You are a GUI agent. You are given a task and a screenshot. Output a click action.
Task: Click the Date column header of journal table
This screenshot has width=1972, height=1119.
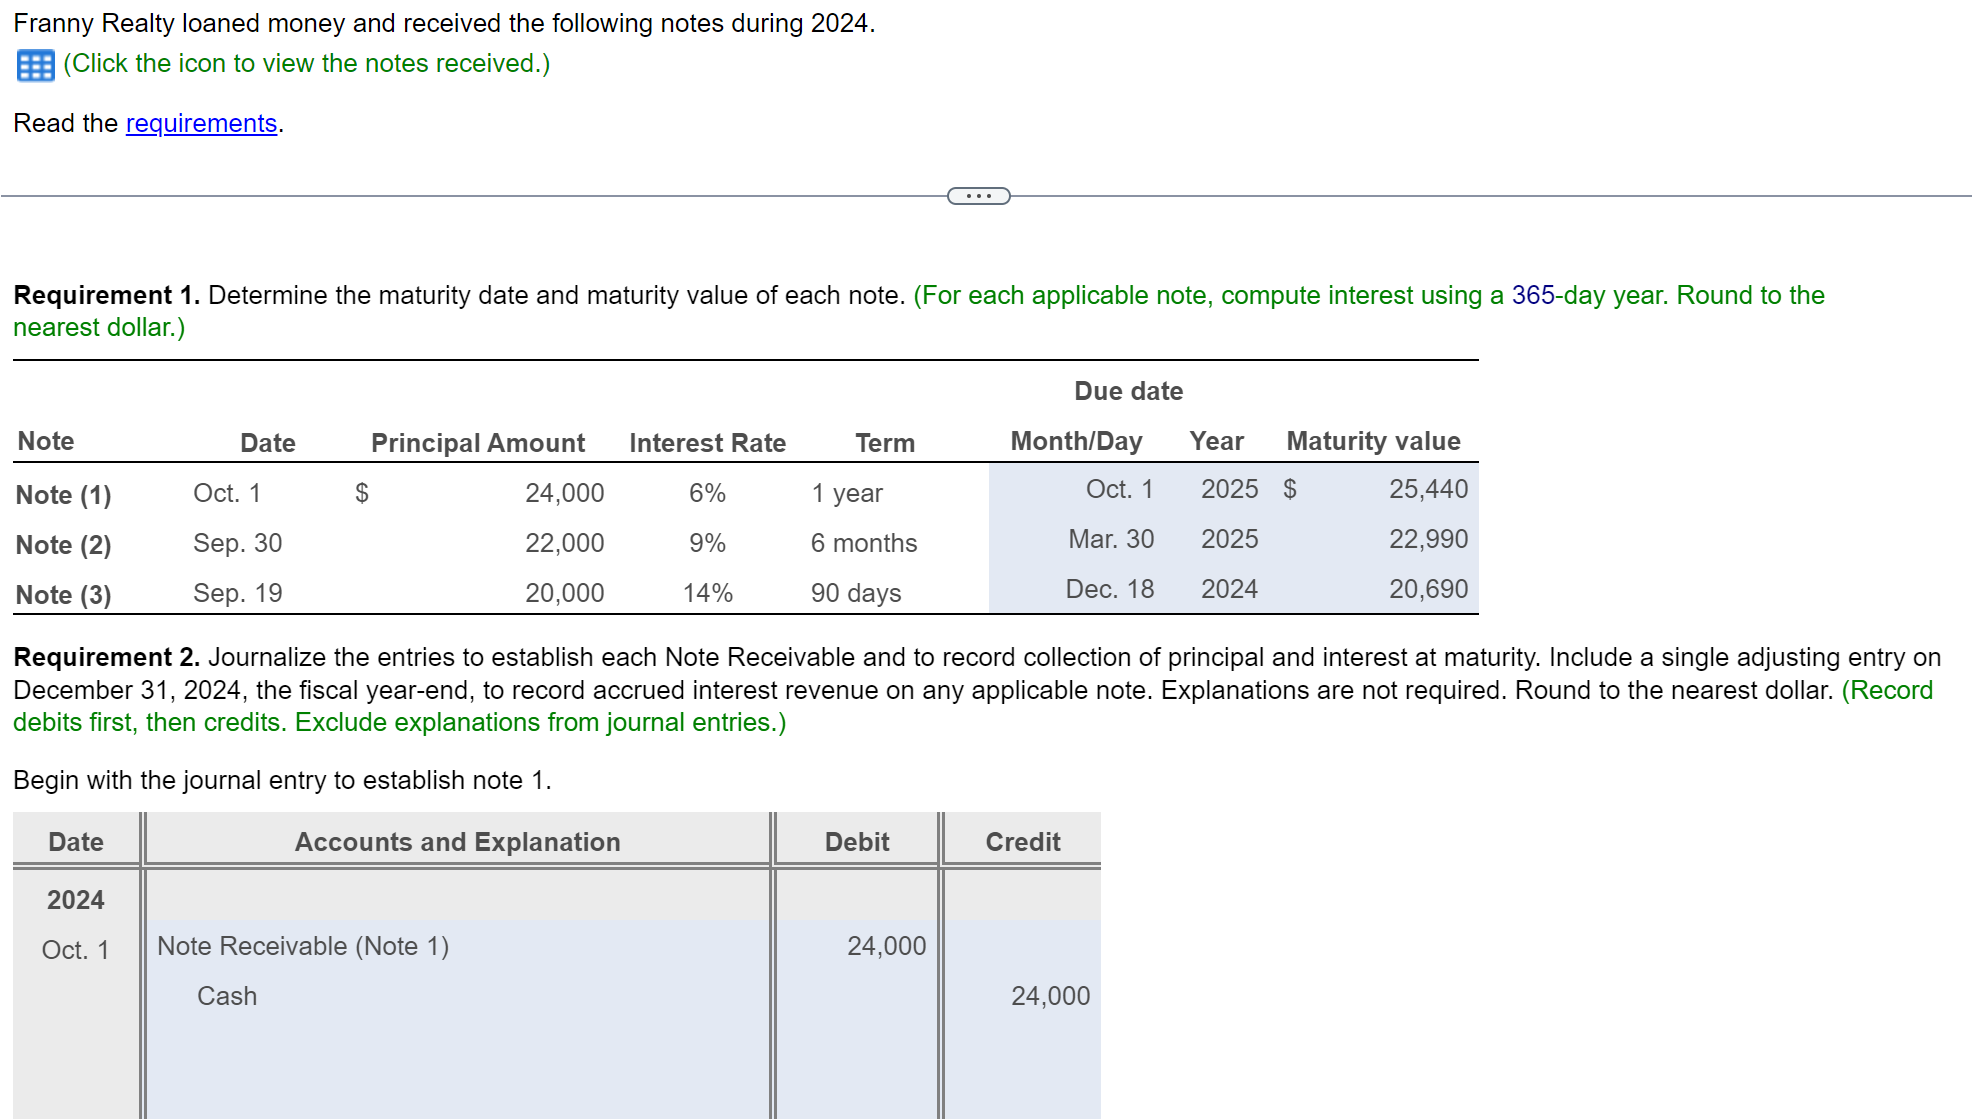tap(76, 841)
